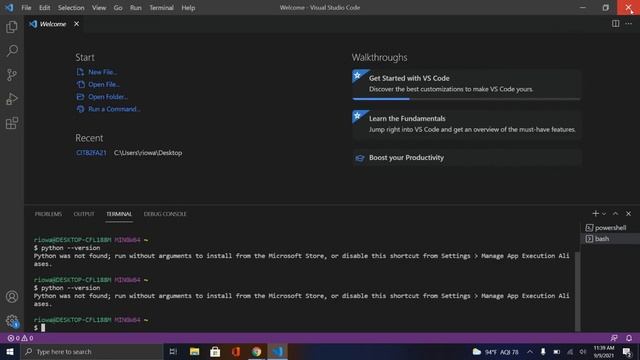Viewport: 640px width, 360px height.
Task: Show hidden system tray icons chevron
Action: coord(530,351)
